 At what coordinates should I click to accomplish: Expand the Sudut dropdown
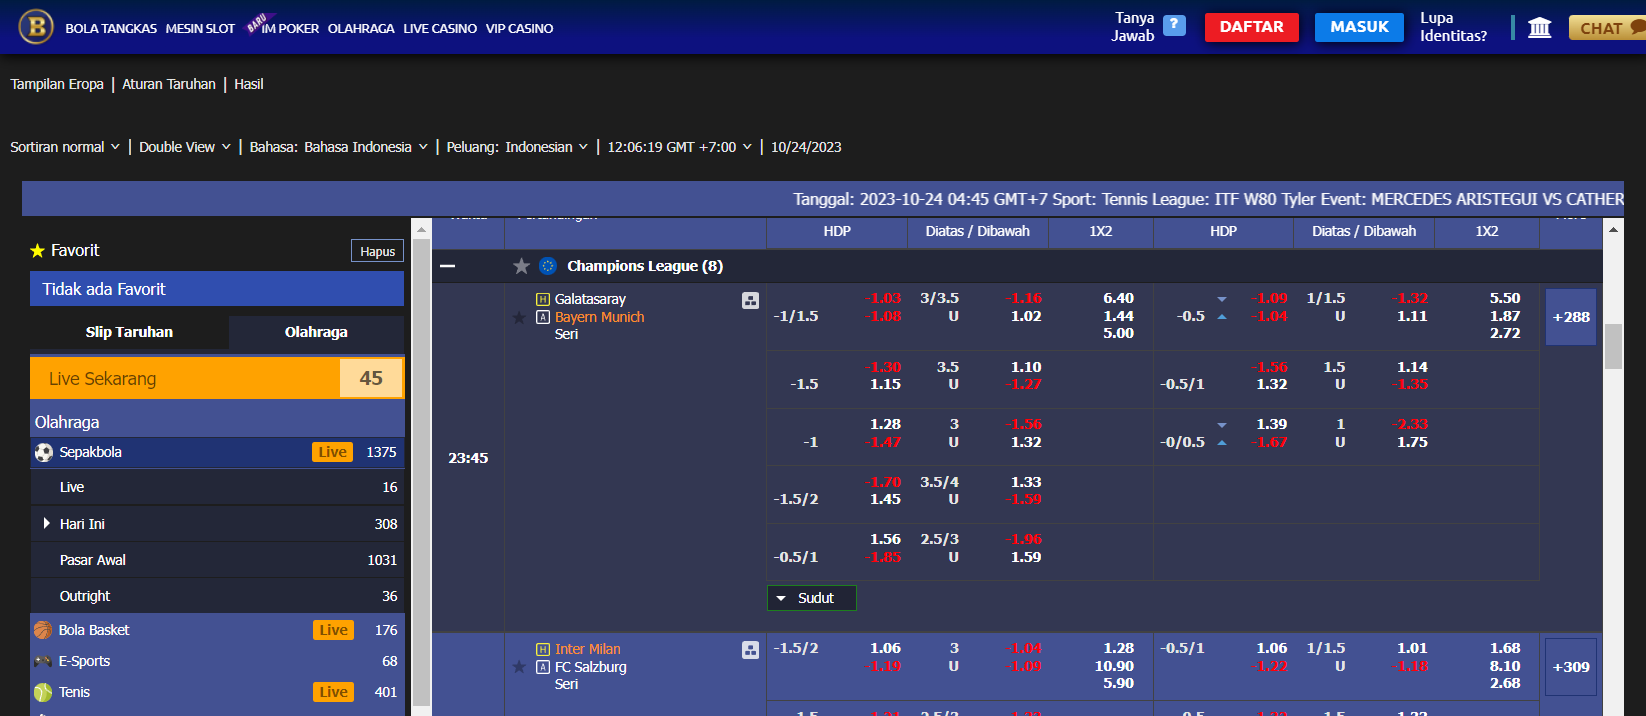(812, 598)
